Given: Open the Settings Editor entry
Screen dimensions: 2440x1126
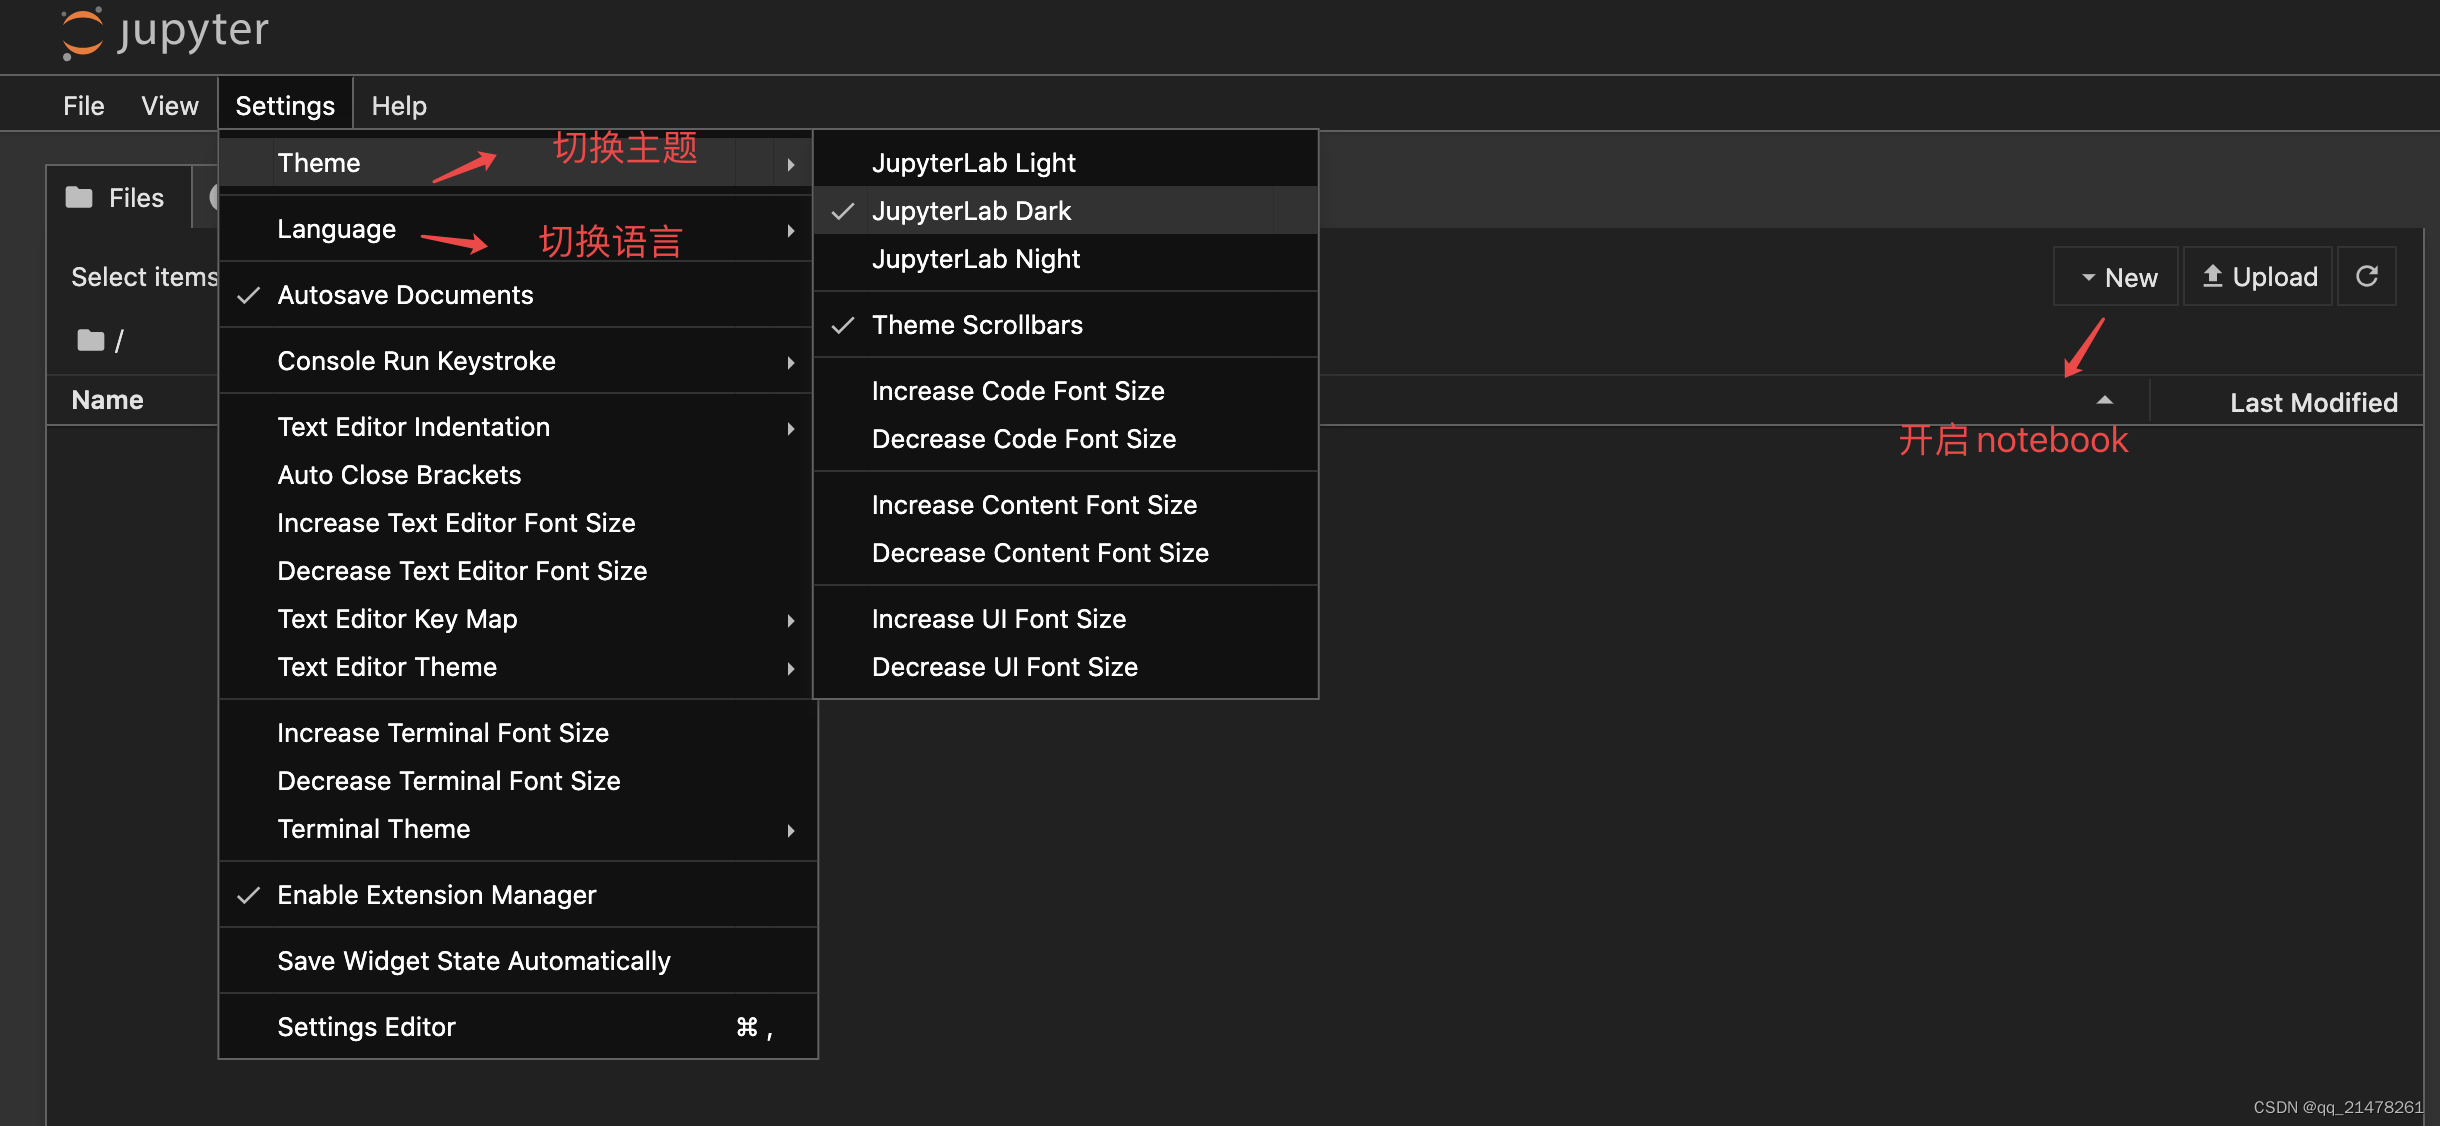Looking at the screenshot, I should [366, 1027].
